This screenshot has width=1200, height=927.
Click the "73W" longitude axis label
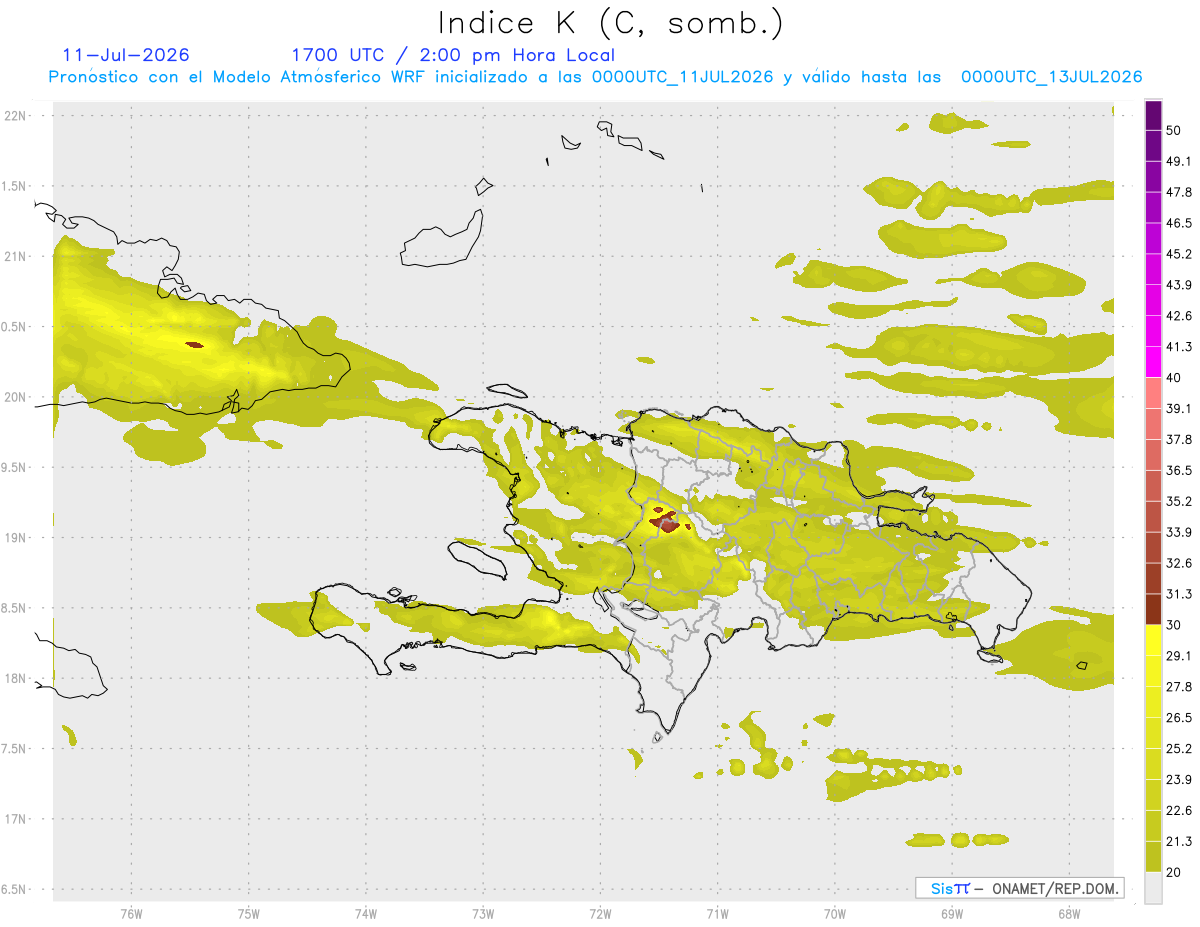point(483,915)
